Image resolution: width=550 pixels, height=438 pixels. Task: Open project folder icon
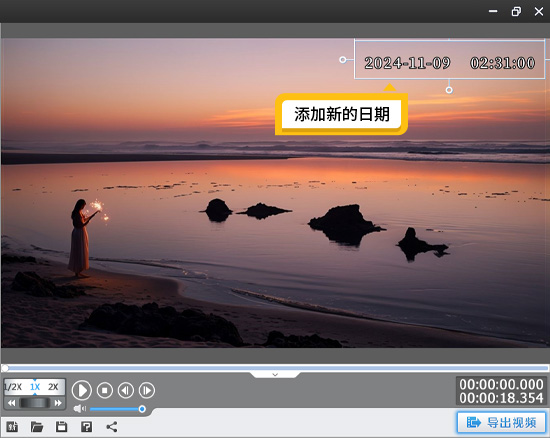tap(37, 427)
